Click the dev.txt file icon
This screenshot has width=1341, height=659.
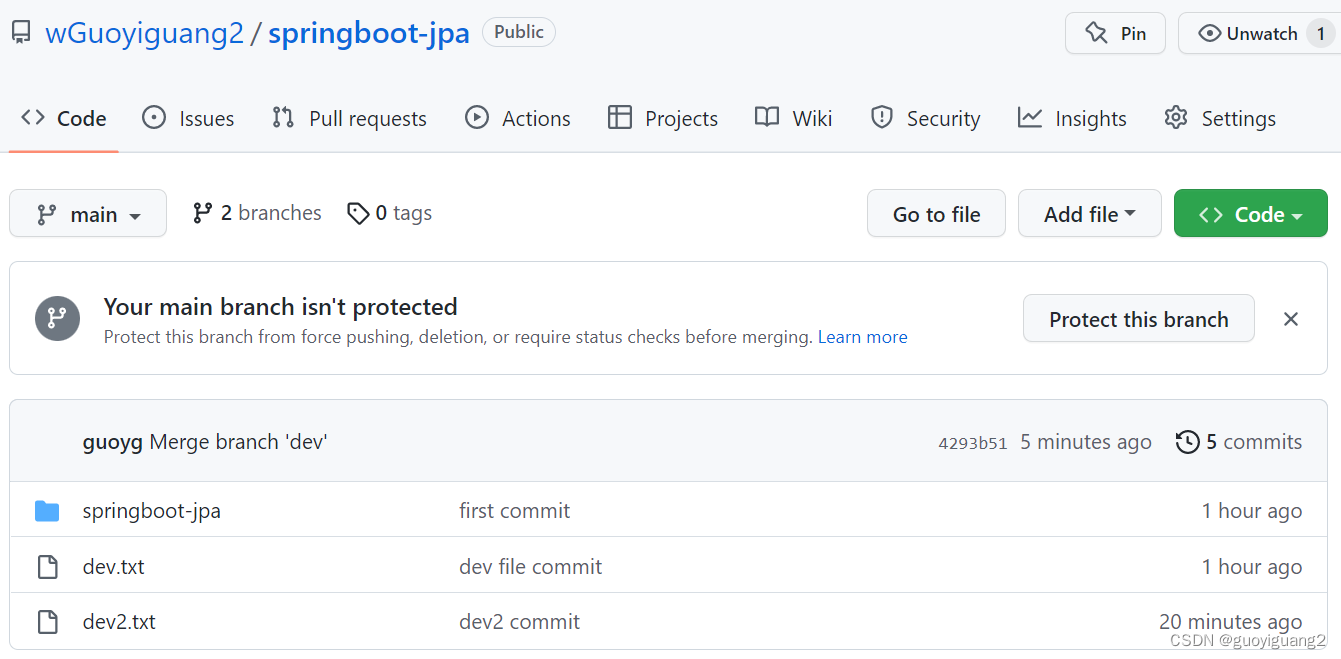[x=47, y=567]
